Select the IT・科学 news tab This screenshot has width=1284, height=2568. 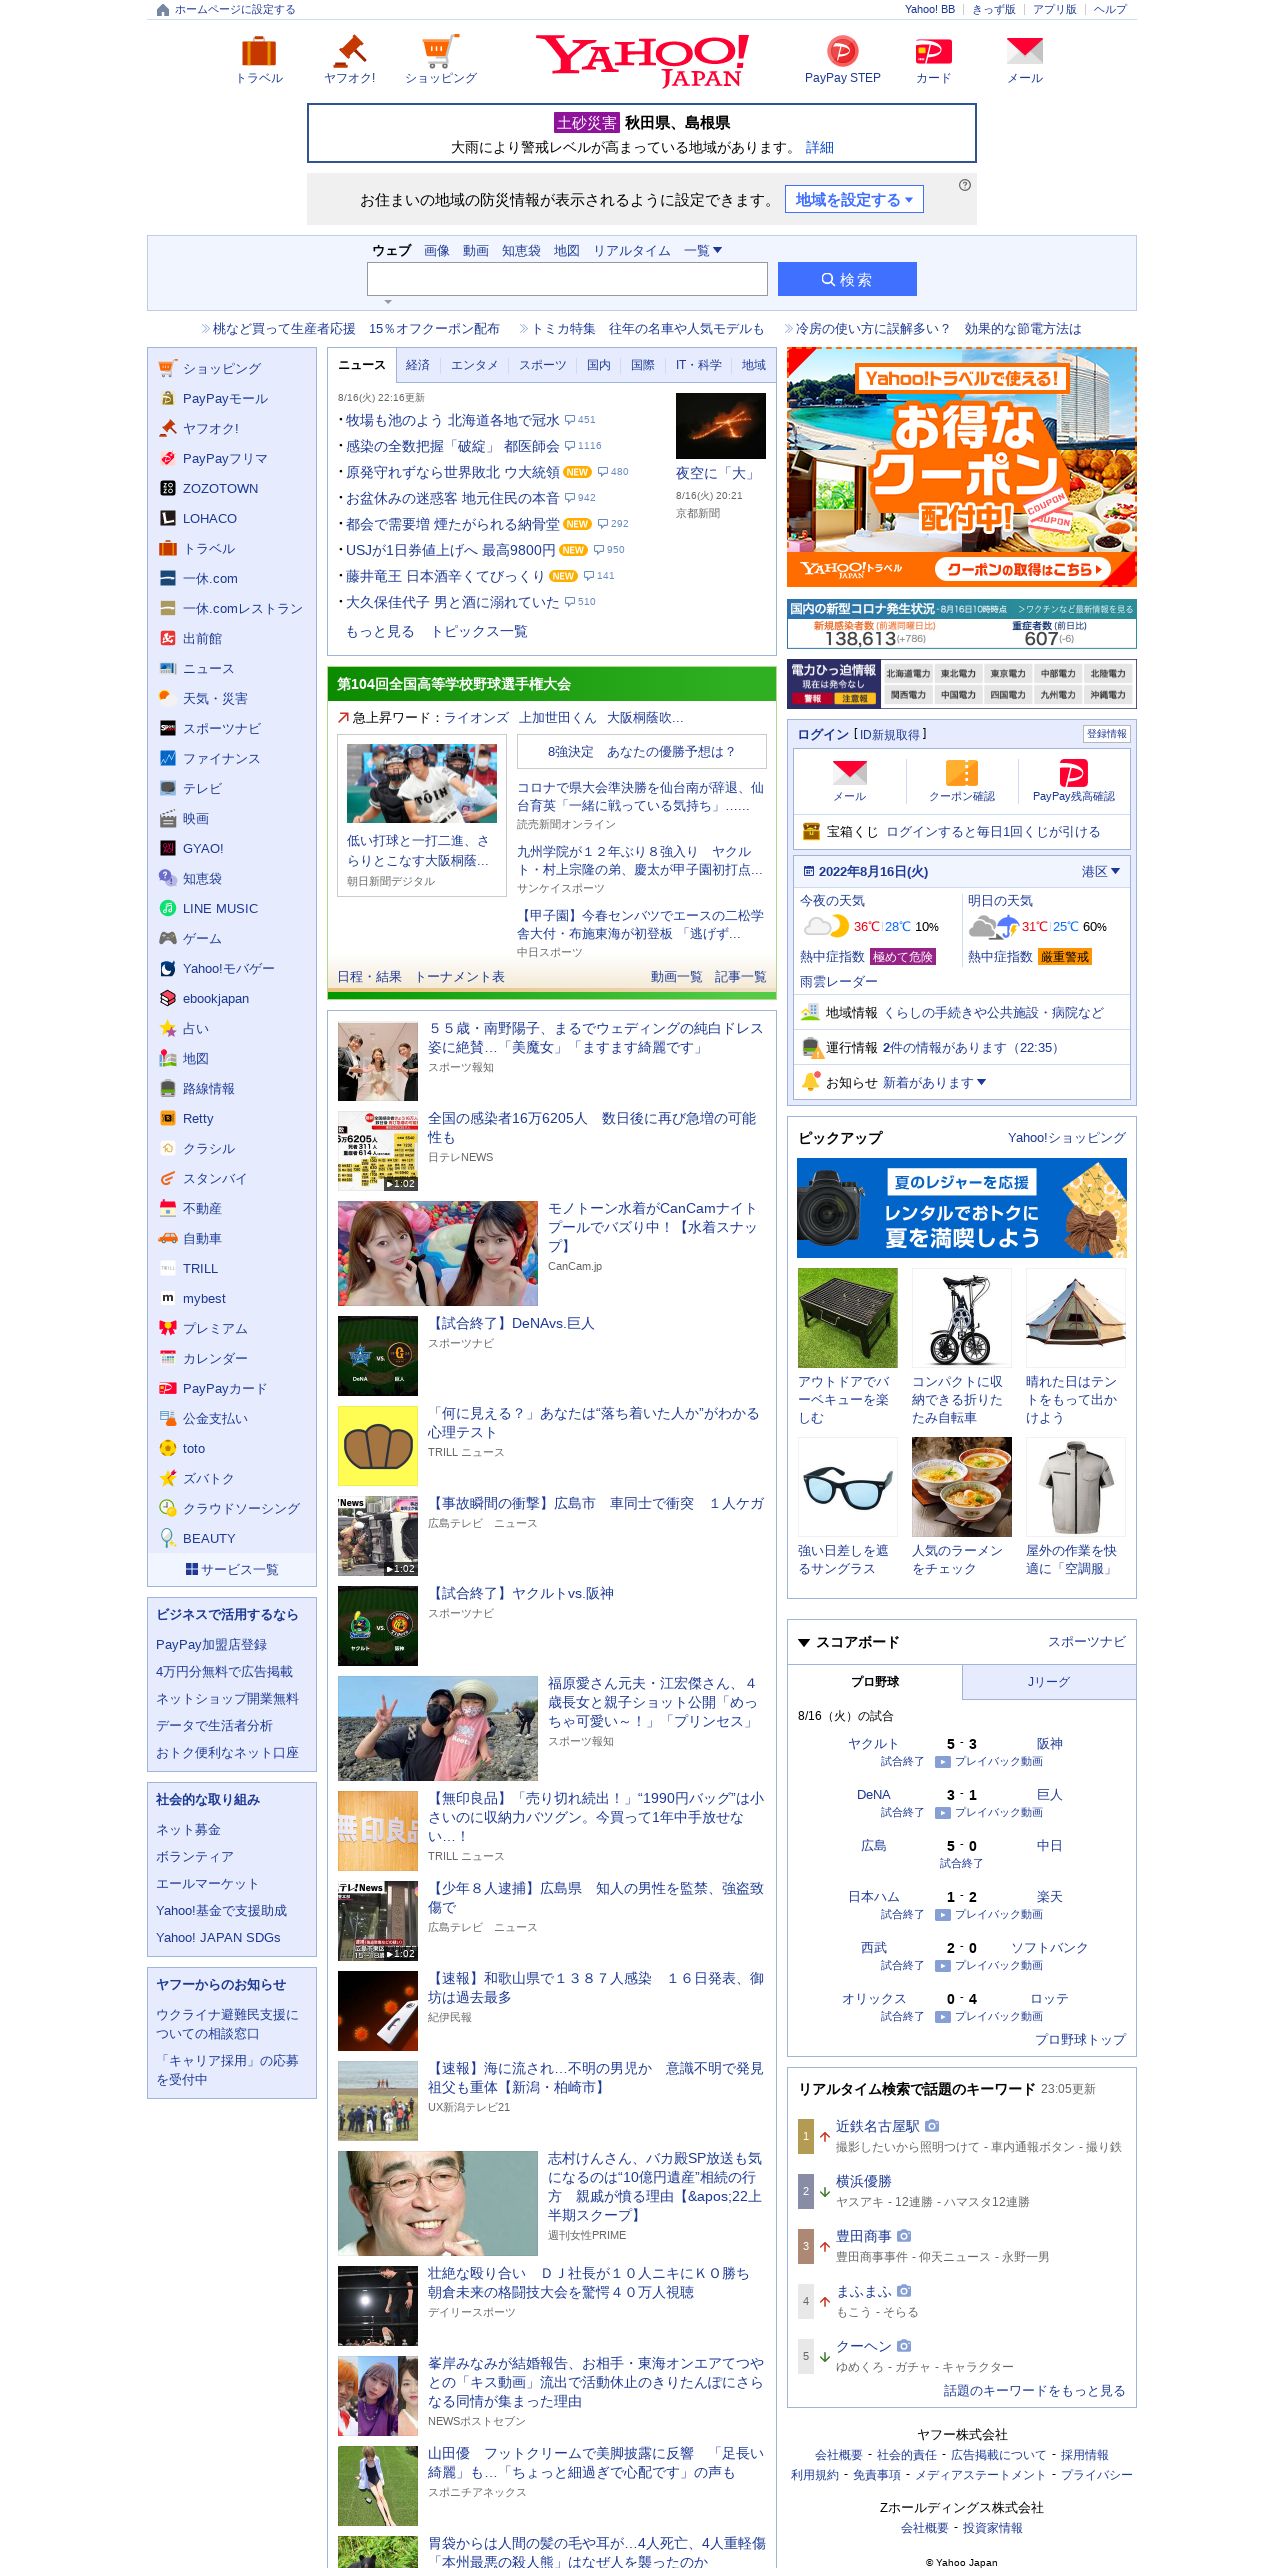coord(698,365)
